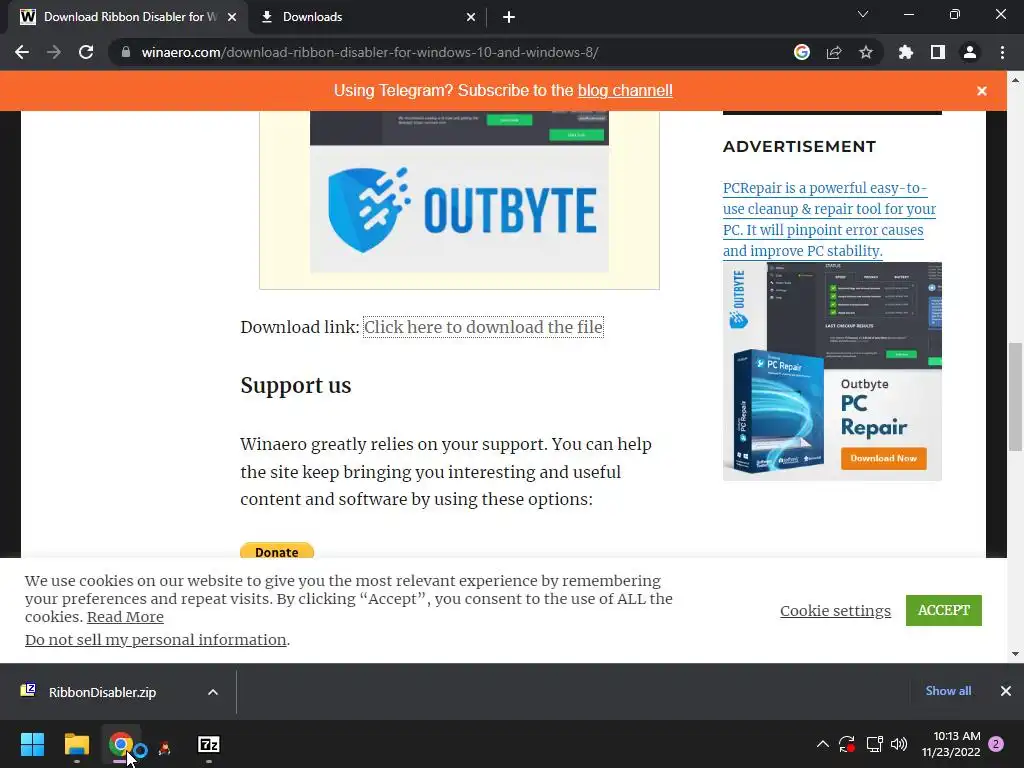Image resolution: width=1024 pixels, height=768 pixels.
Task: Open the Google icon in address bar
Action: 802,52
